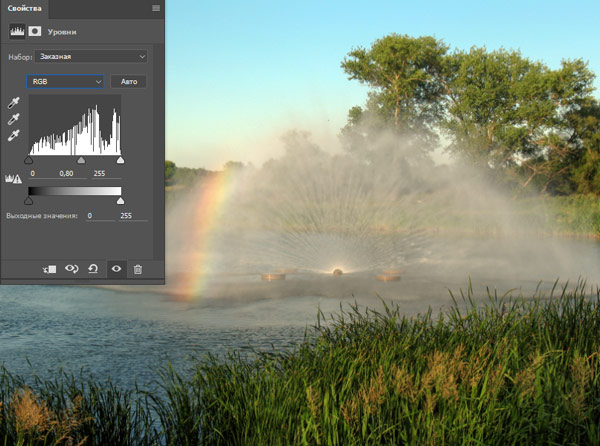The image size is (600, 446).
Task: Click the histogram graph area
Action: [75, 125]
